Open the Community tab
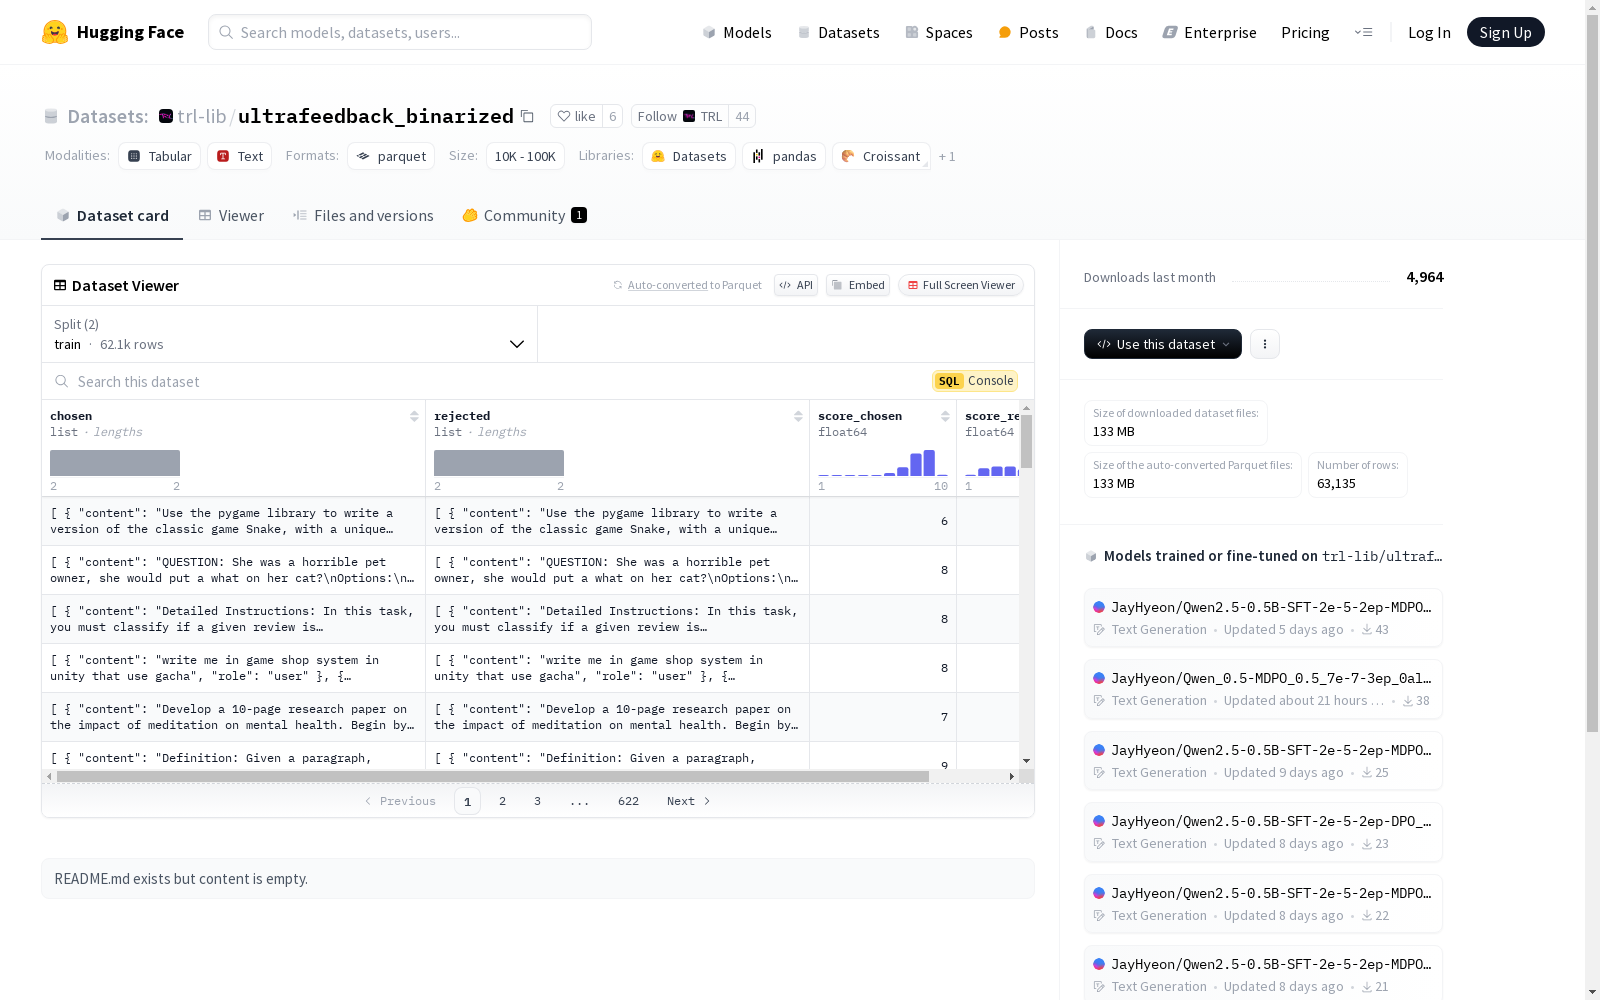 click(x=524, y=216)
